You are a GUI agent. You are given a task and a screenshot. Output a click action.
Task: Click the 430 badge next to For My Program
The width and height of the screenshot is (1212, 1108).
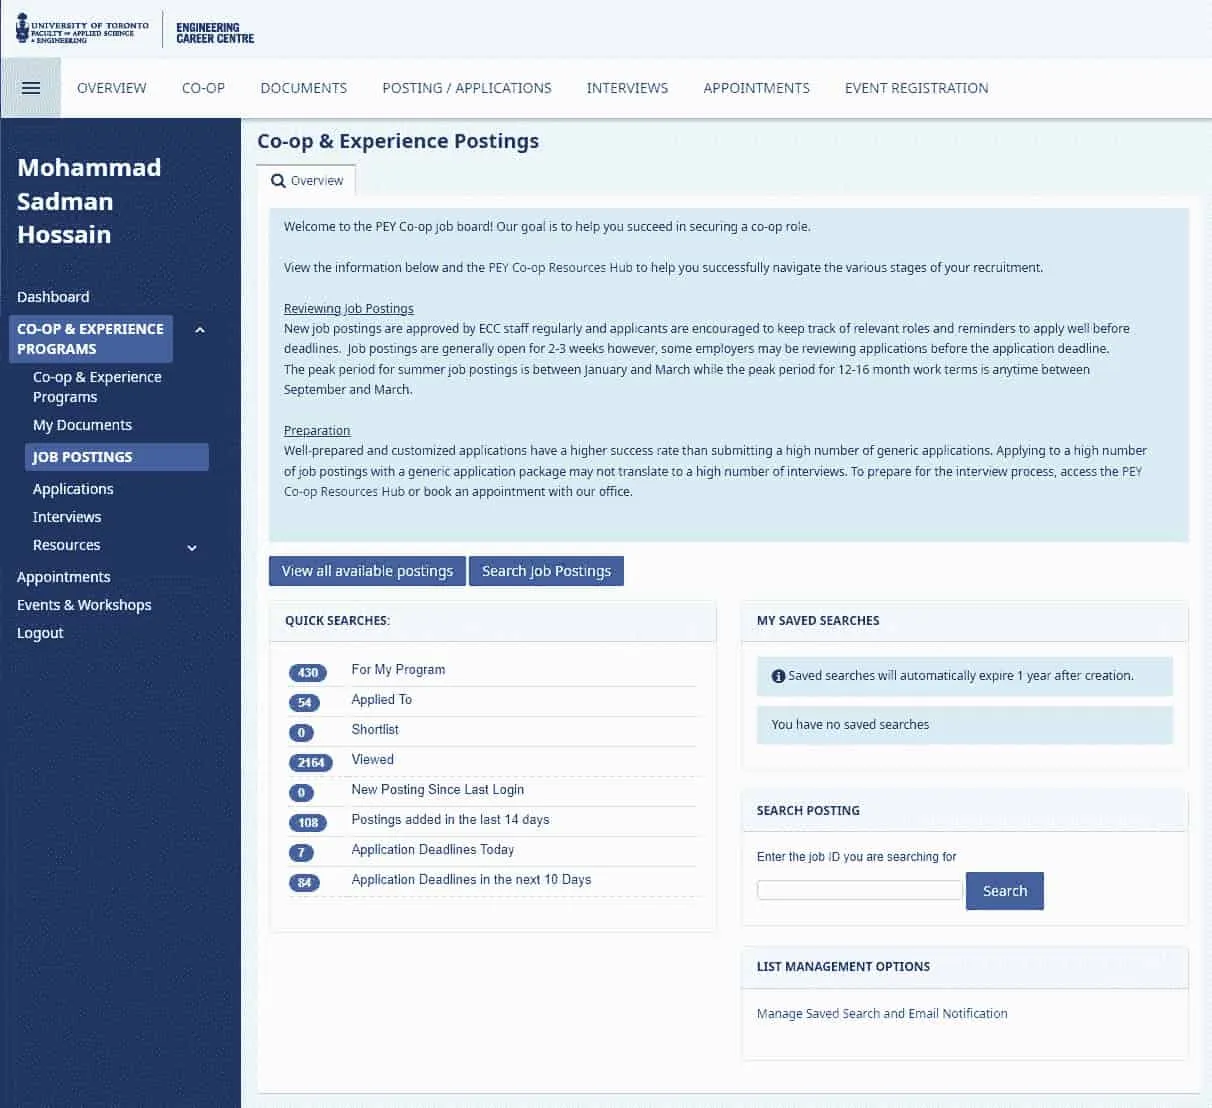[x=307, y=672]
